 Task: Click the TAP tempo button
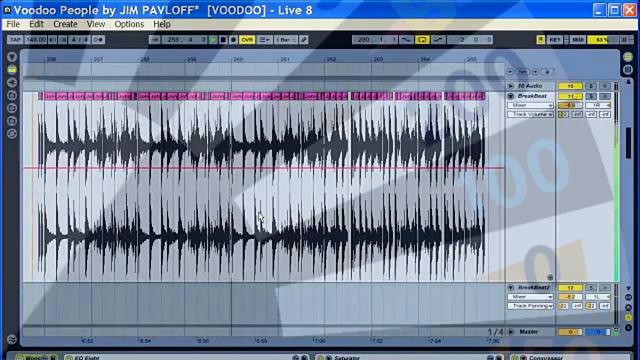click(15, 40)
